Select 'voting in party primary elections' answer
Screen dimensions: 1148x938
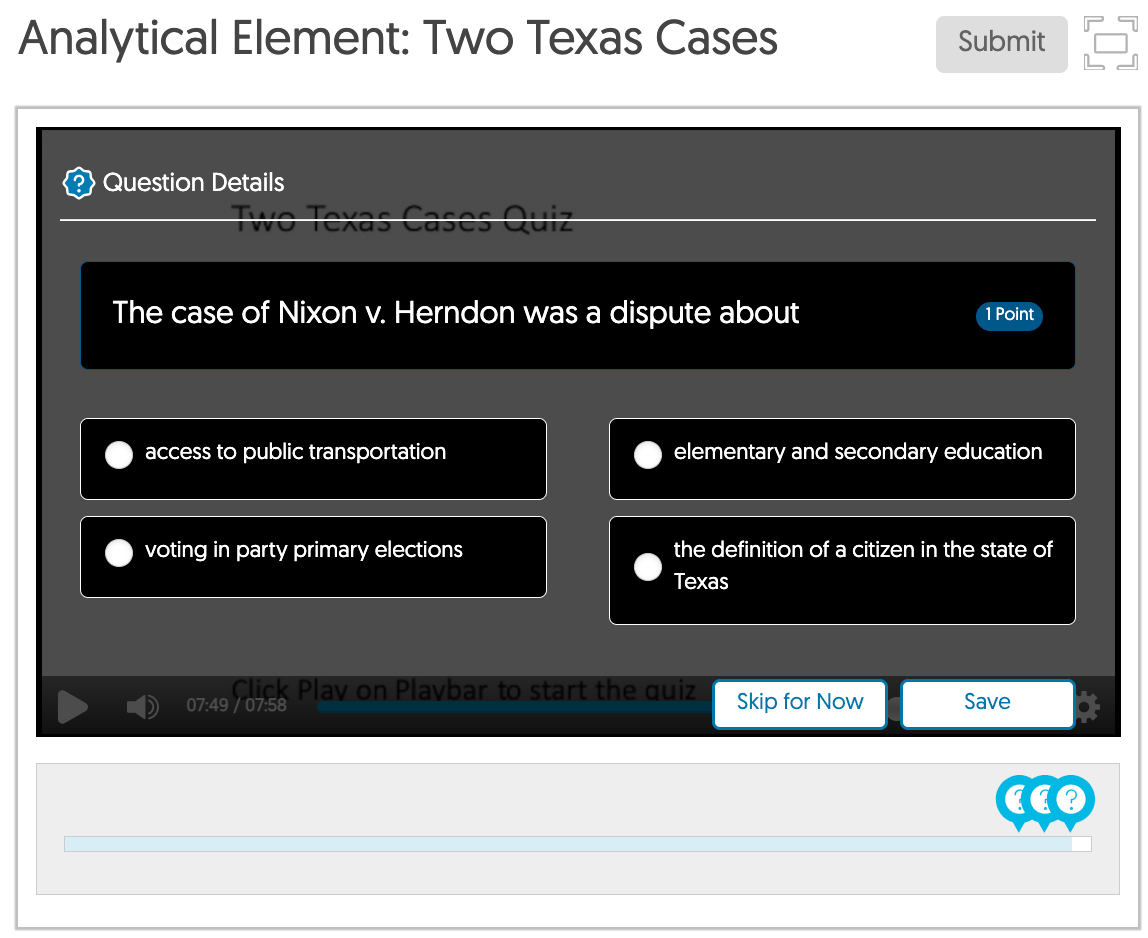(313, 557)
